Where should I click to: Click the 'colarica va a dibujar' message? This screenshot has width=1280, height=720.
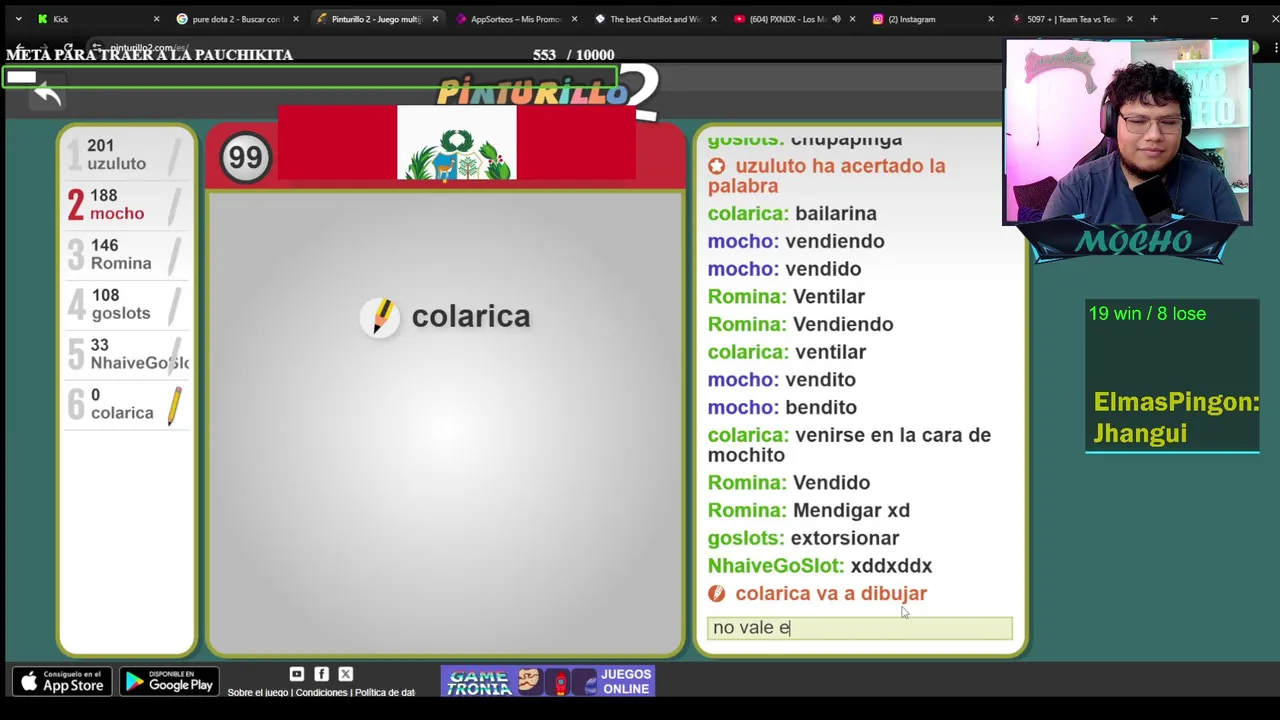pyautogui.click(x=831, y=593)
